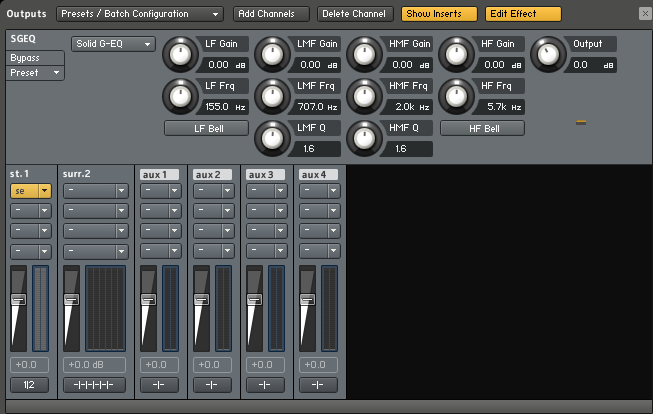This screenshot has height=414, width=653.
Task: Click surr.2 channel routing button
Action: (94, 385)
